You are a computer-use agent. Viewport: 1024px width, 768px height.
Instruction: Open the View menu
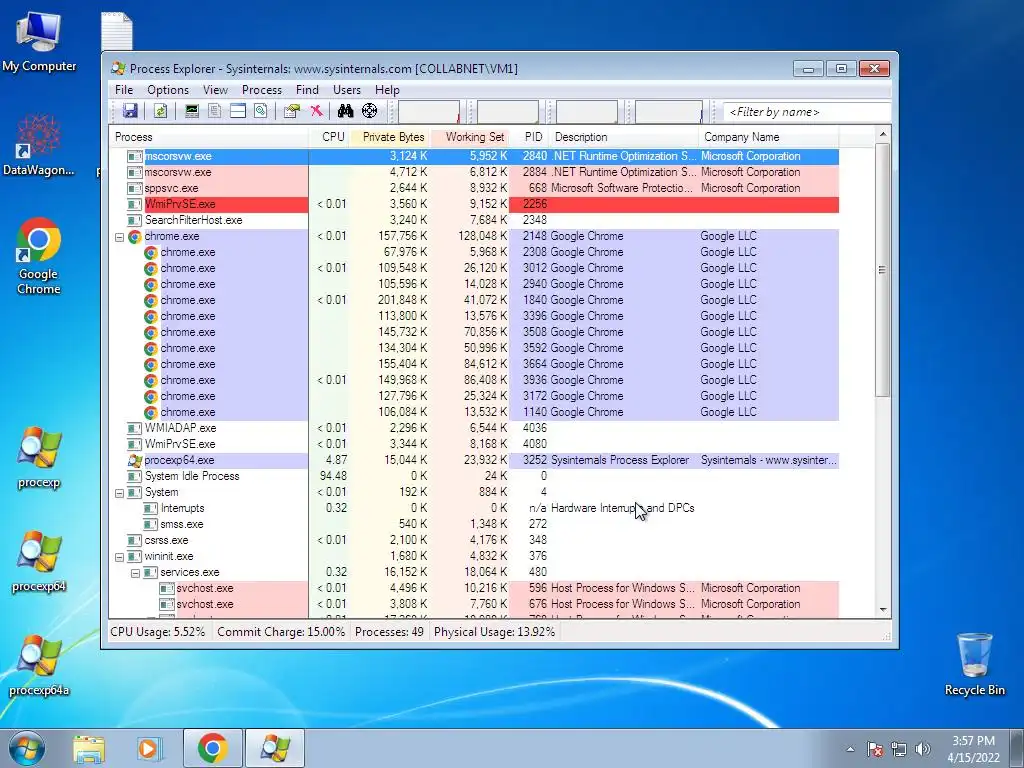[x=215, y=89]
